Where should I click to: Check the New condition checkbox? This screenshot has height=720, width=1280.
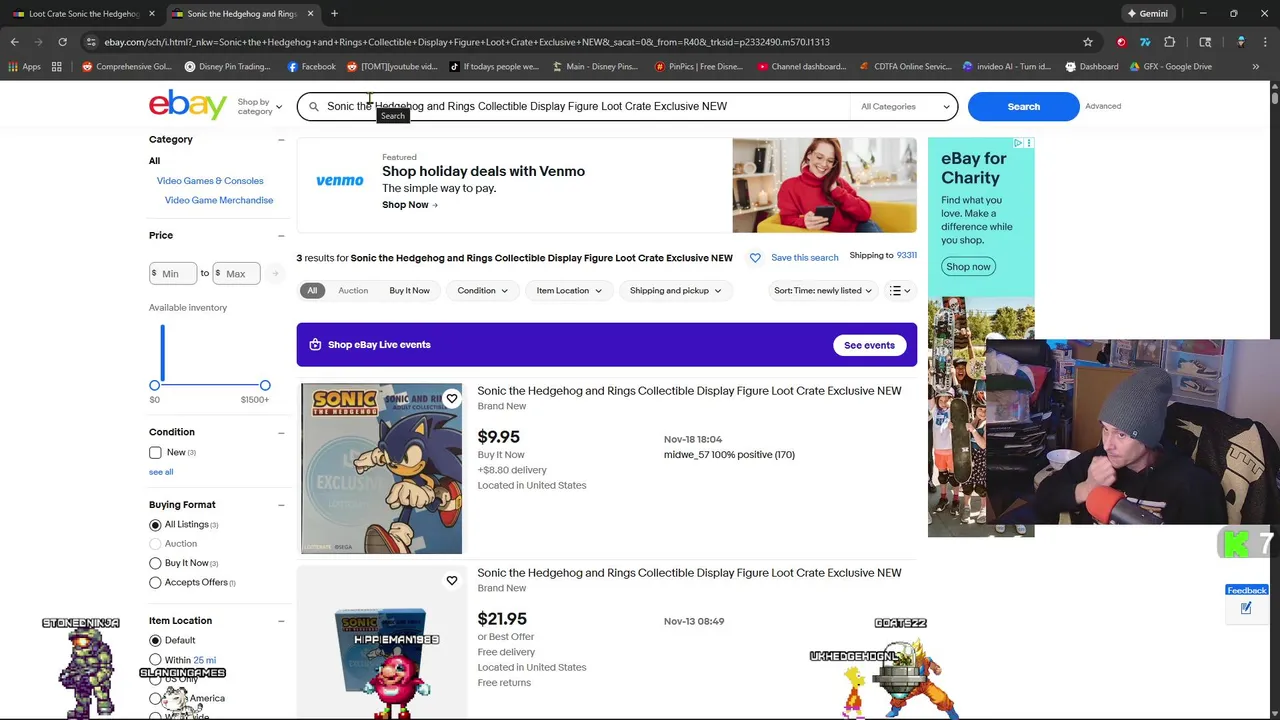155,453
